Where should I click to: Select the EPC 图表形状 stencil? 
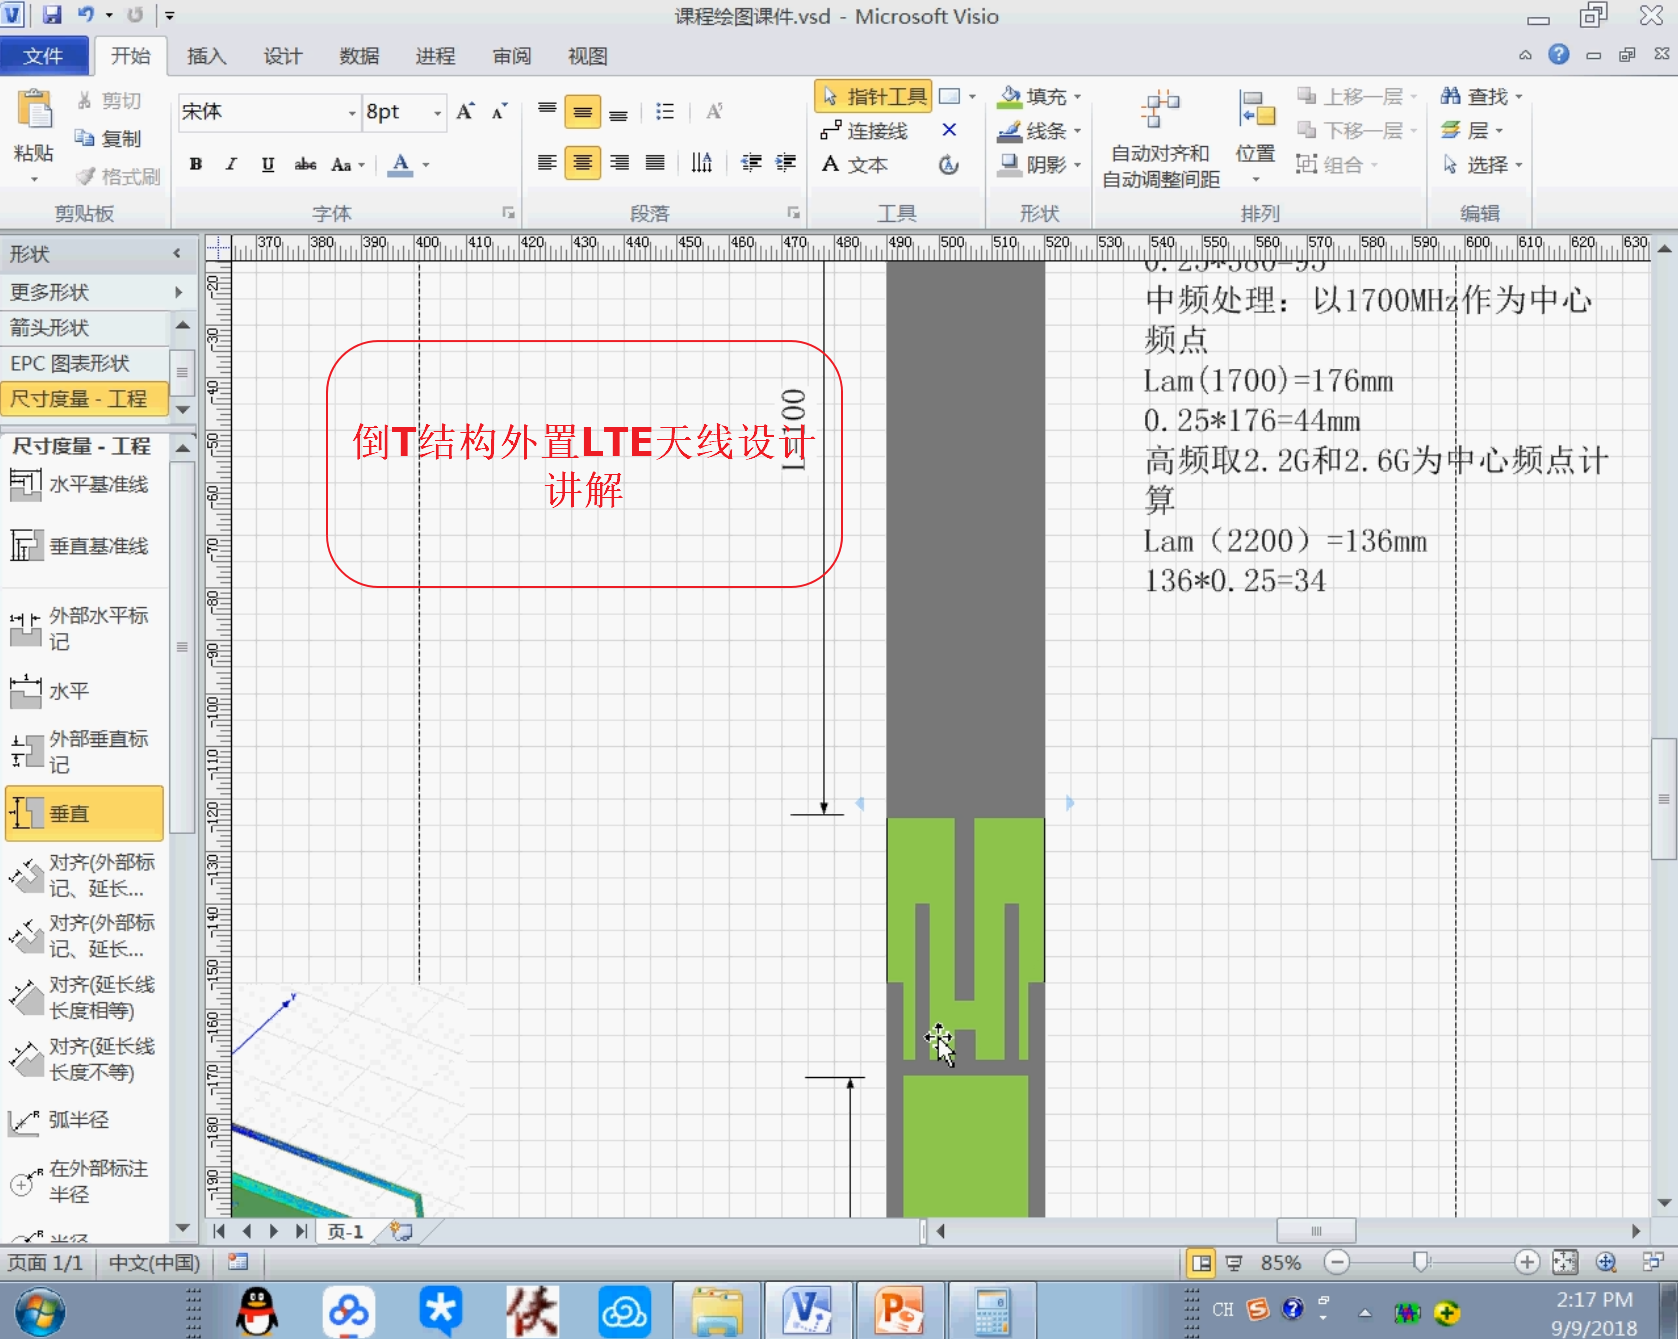pyautogui.click(x=85, y=363)
